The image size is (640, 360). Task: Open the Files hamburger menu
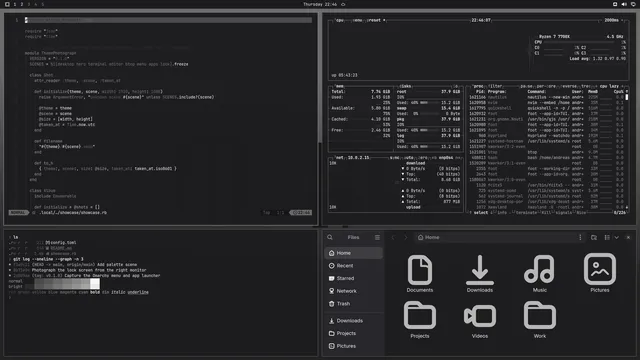[x=377, y=237]
